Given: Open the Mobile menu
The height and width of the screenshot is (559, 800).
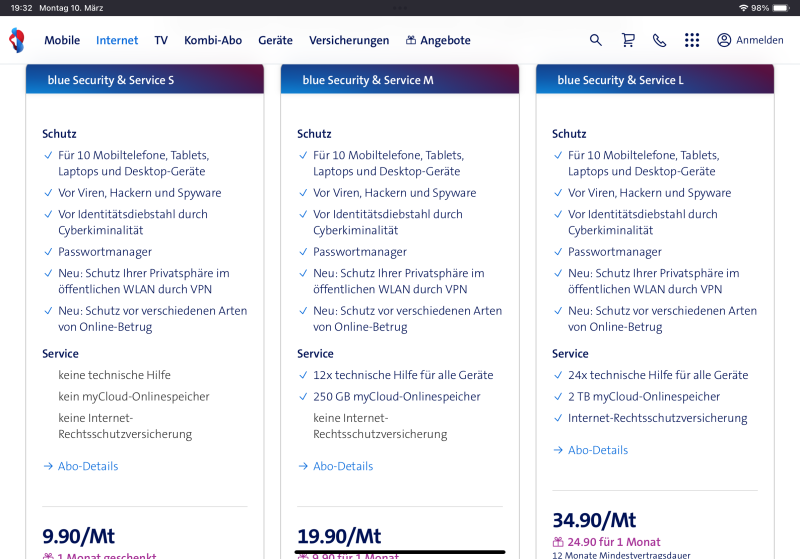Looking at the screenshot, I should point(62,40).
